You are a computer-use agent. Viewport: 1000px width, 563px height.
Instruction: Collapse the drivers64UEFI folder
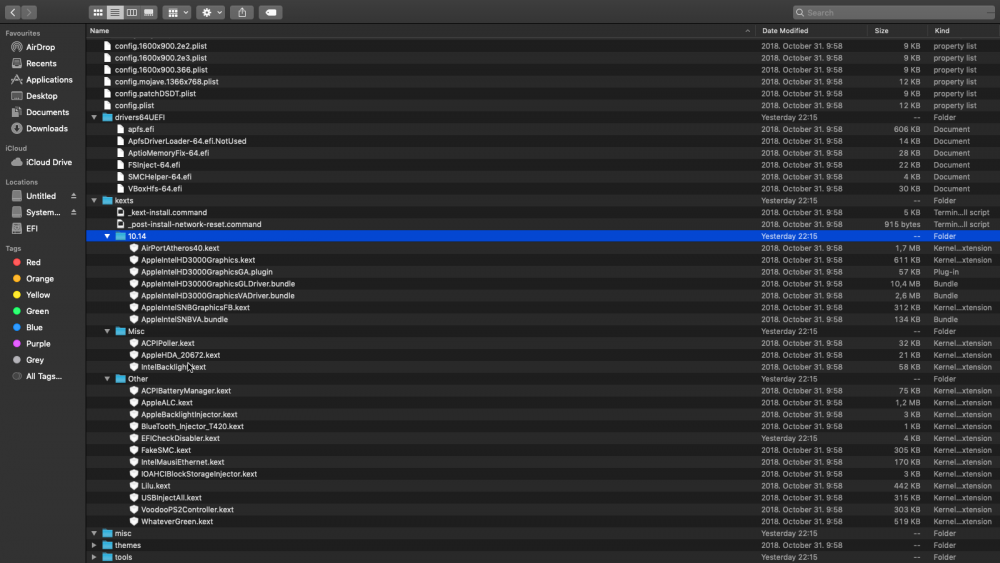click(x=94, y=117)
